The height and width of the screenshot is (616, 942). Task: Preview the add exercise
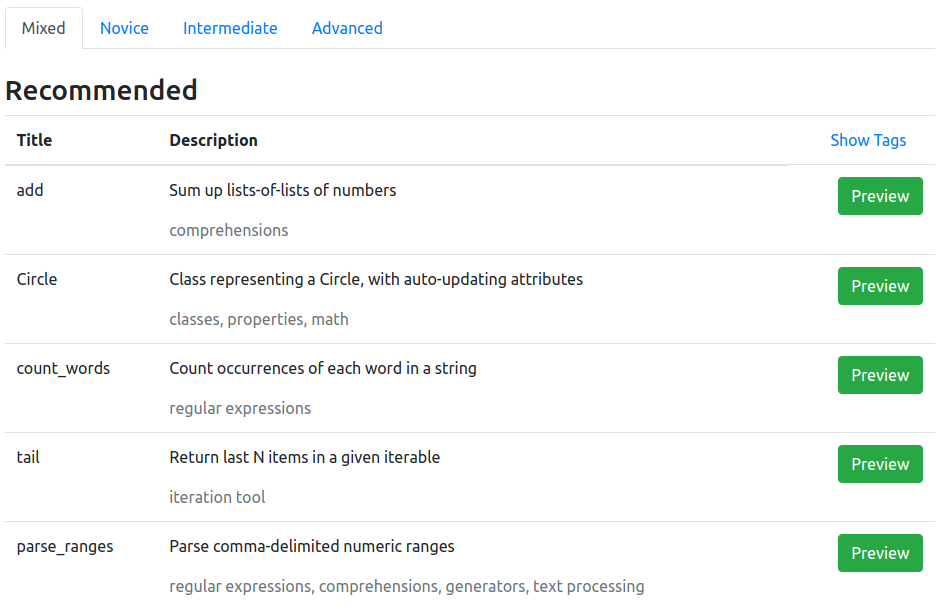coord(879,196)
